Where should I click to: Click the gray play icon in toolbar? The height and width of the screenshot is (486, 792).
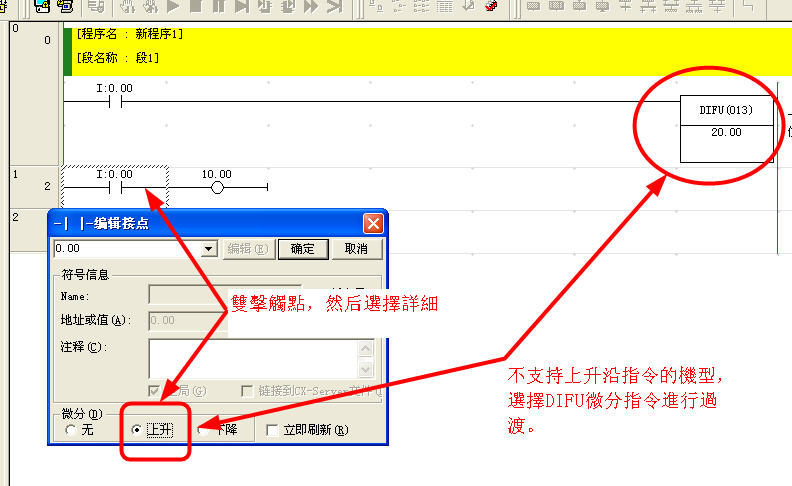click(171, 5)
